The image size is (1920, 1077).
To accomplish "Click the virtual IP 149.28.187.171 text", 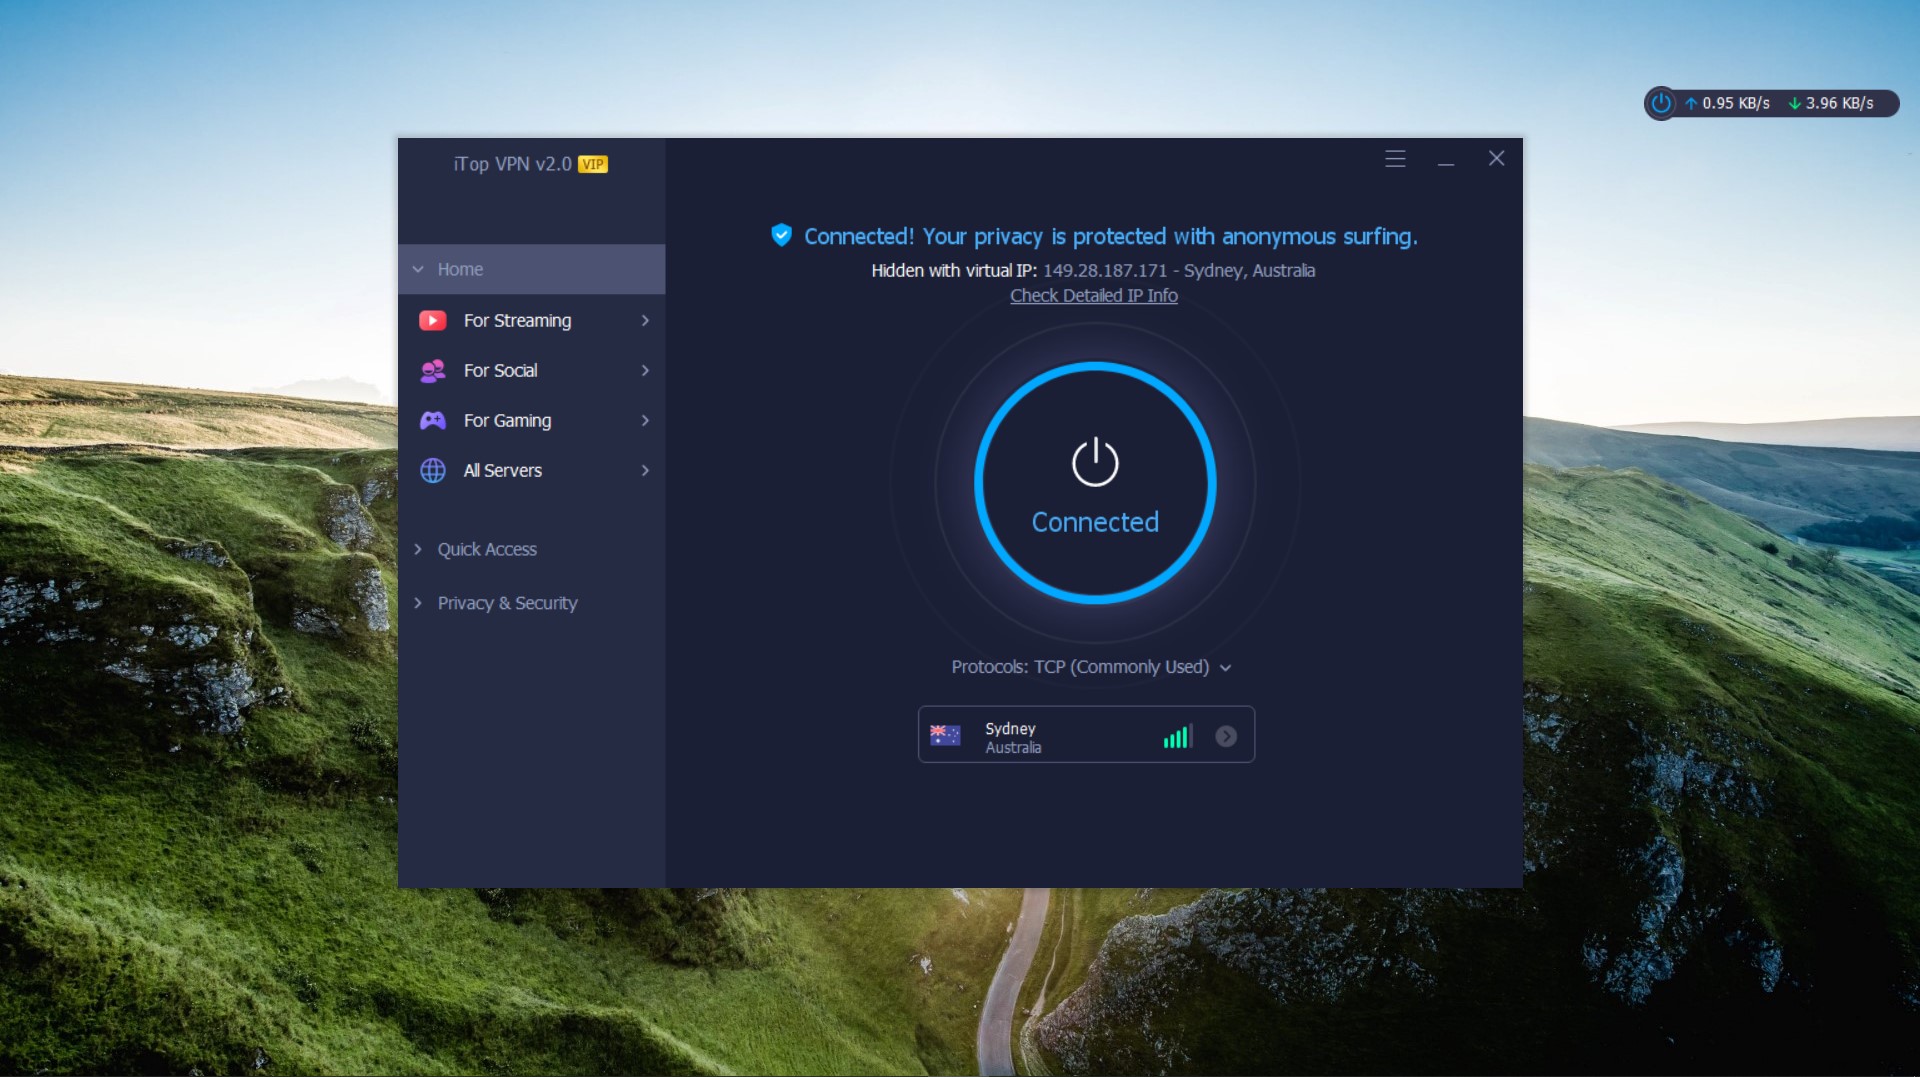I will [x=1105, y=271].
